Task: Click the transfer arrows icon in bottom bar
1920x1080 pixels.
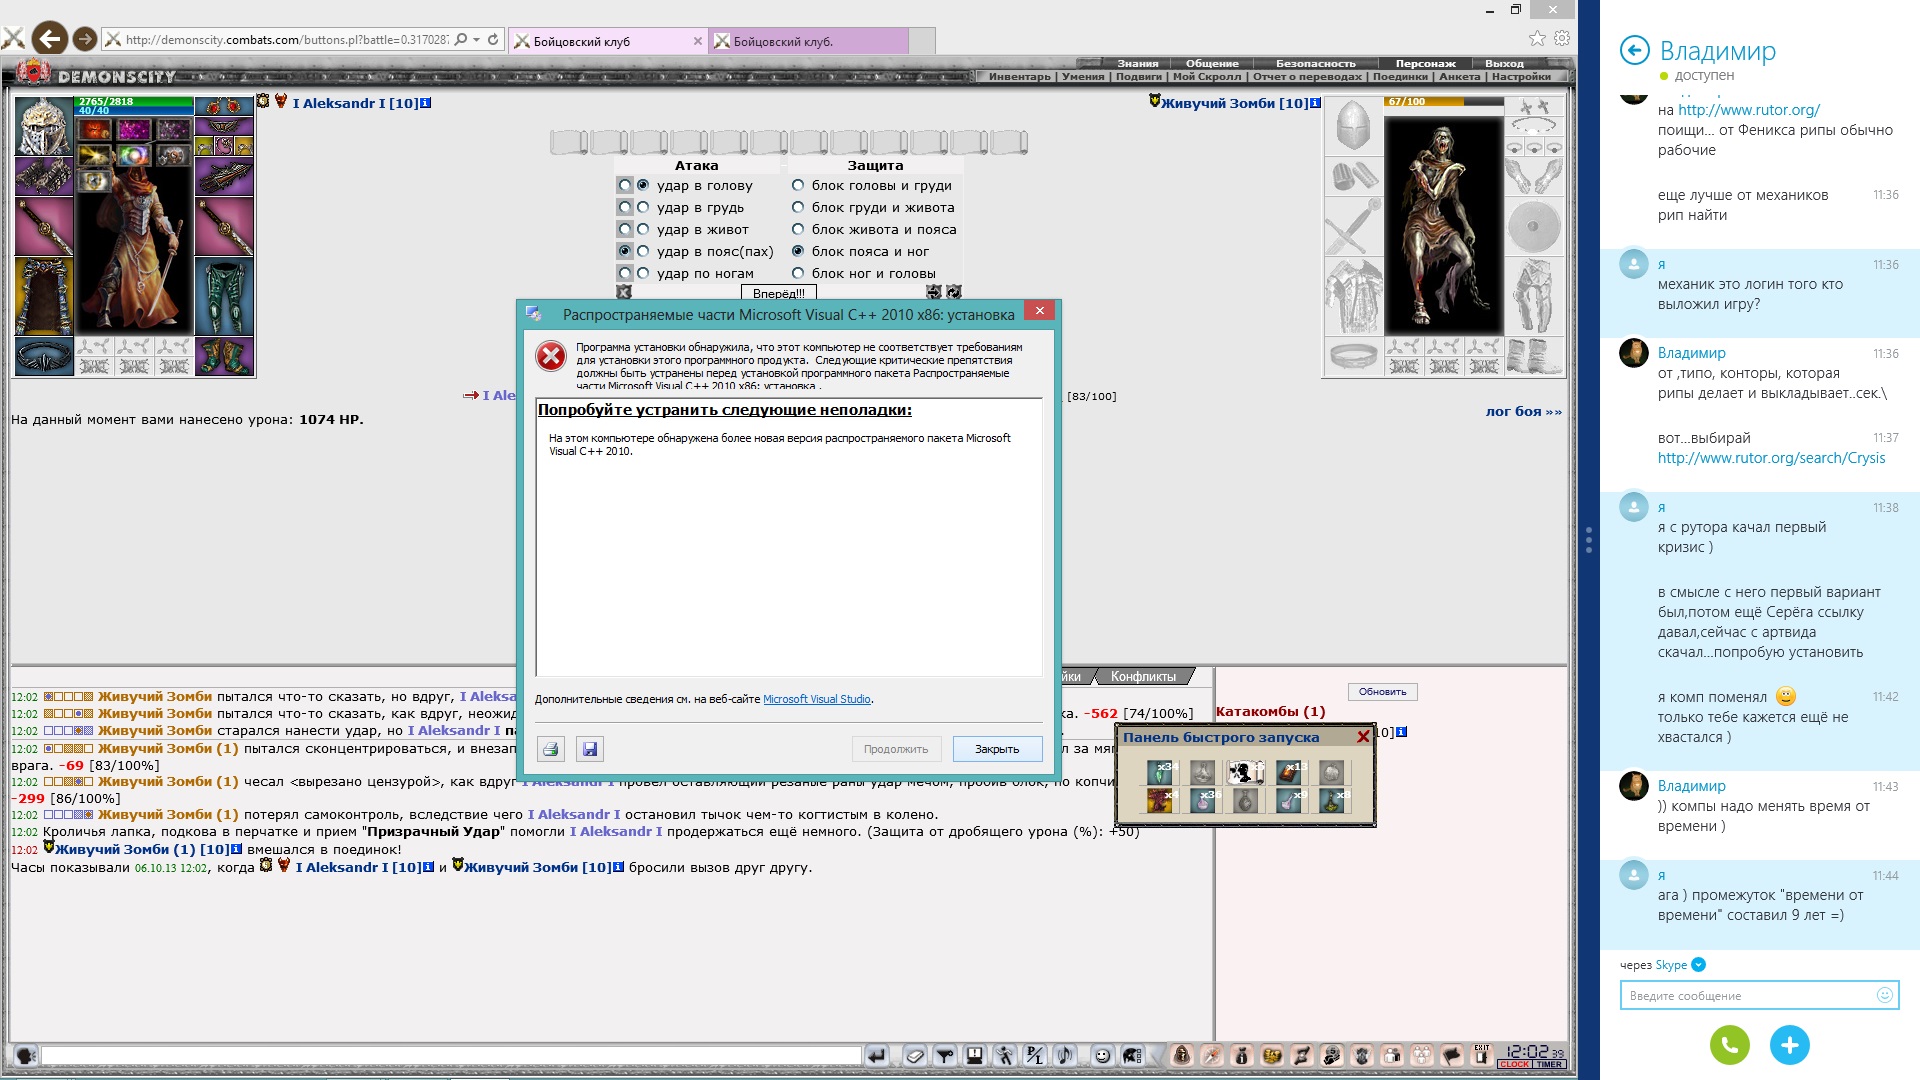Action: pyautogui.click(x=1302, y=1055)
